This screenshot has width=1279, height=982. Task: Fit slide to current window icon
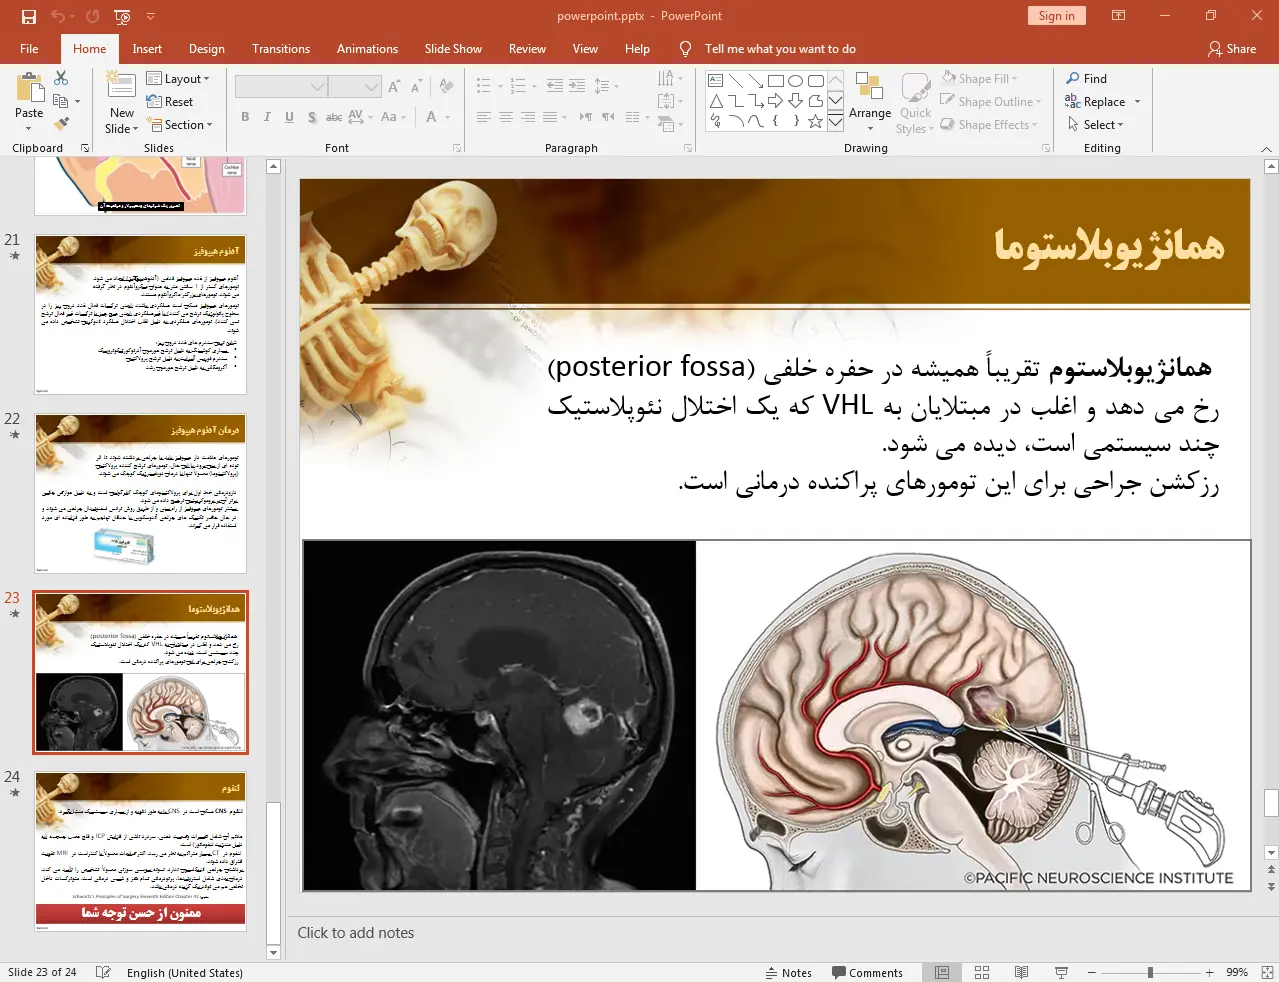tap(1267, 972)
